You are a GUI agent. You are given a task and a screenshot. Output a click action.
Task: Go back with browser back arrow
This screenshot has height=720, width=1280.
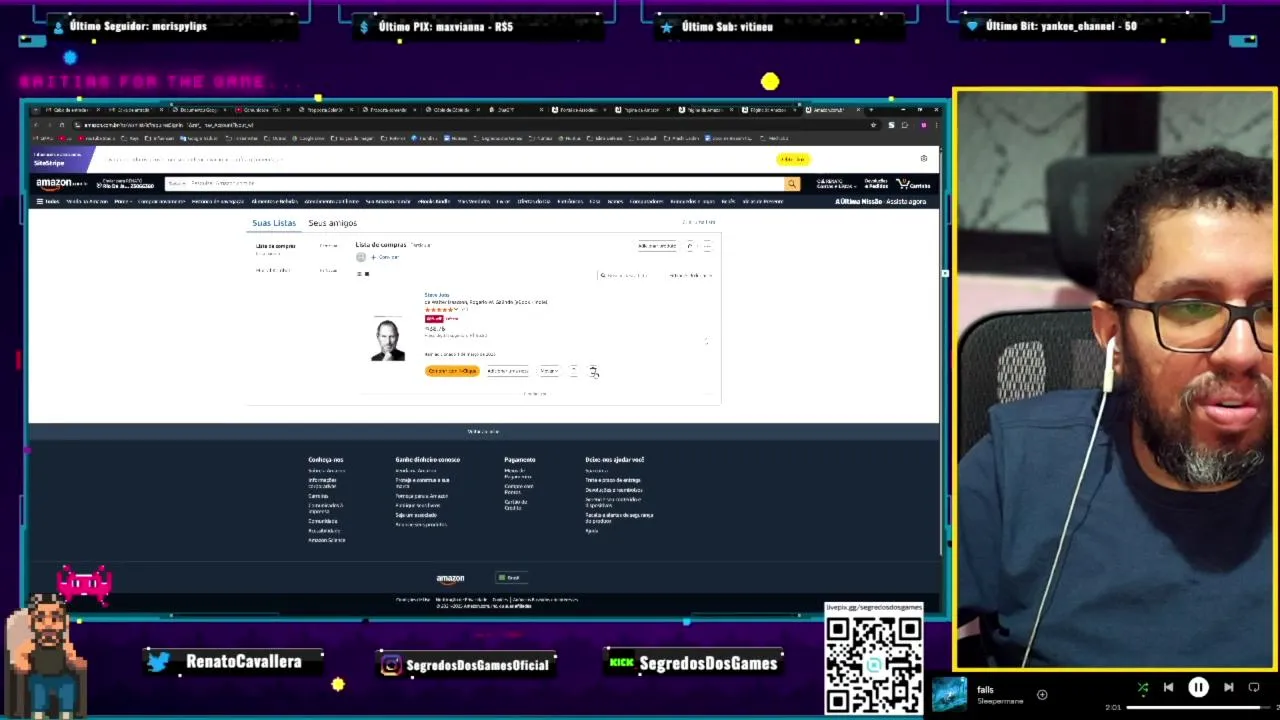[x=36, y=125]
